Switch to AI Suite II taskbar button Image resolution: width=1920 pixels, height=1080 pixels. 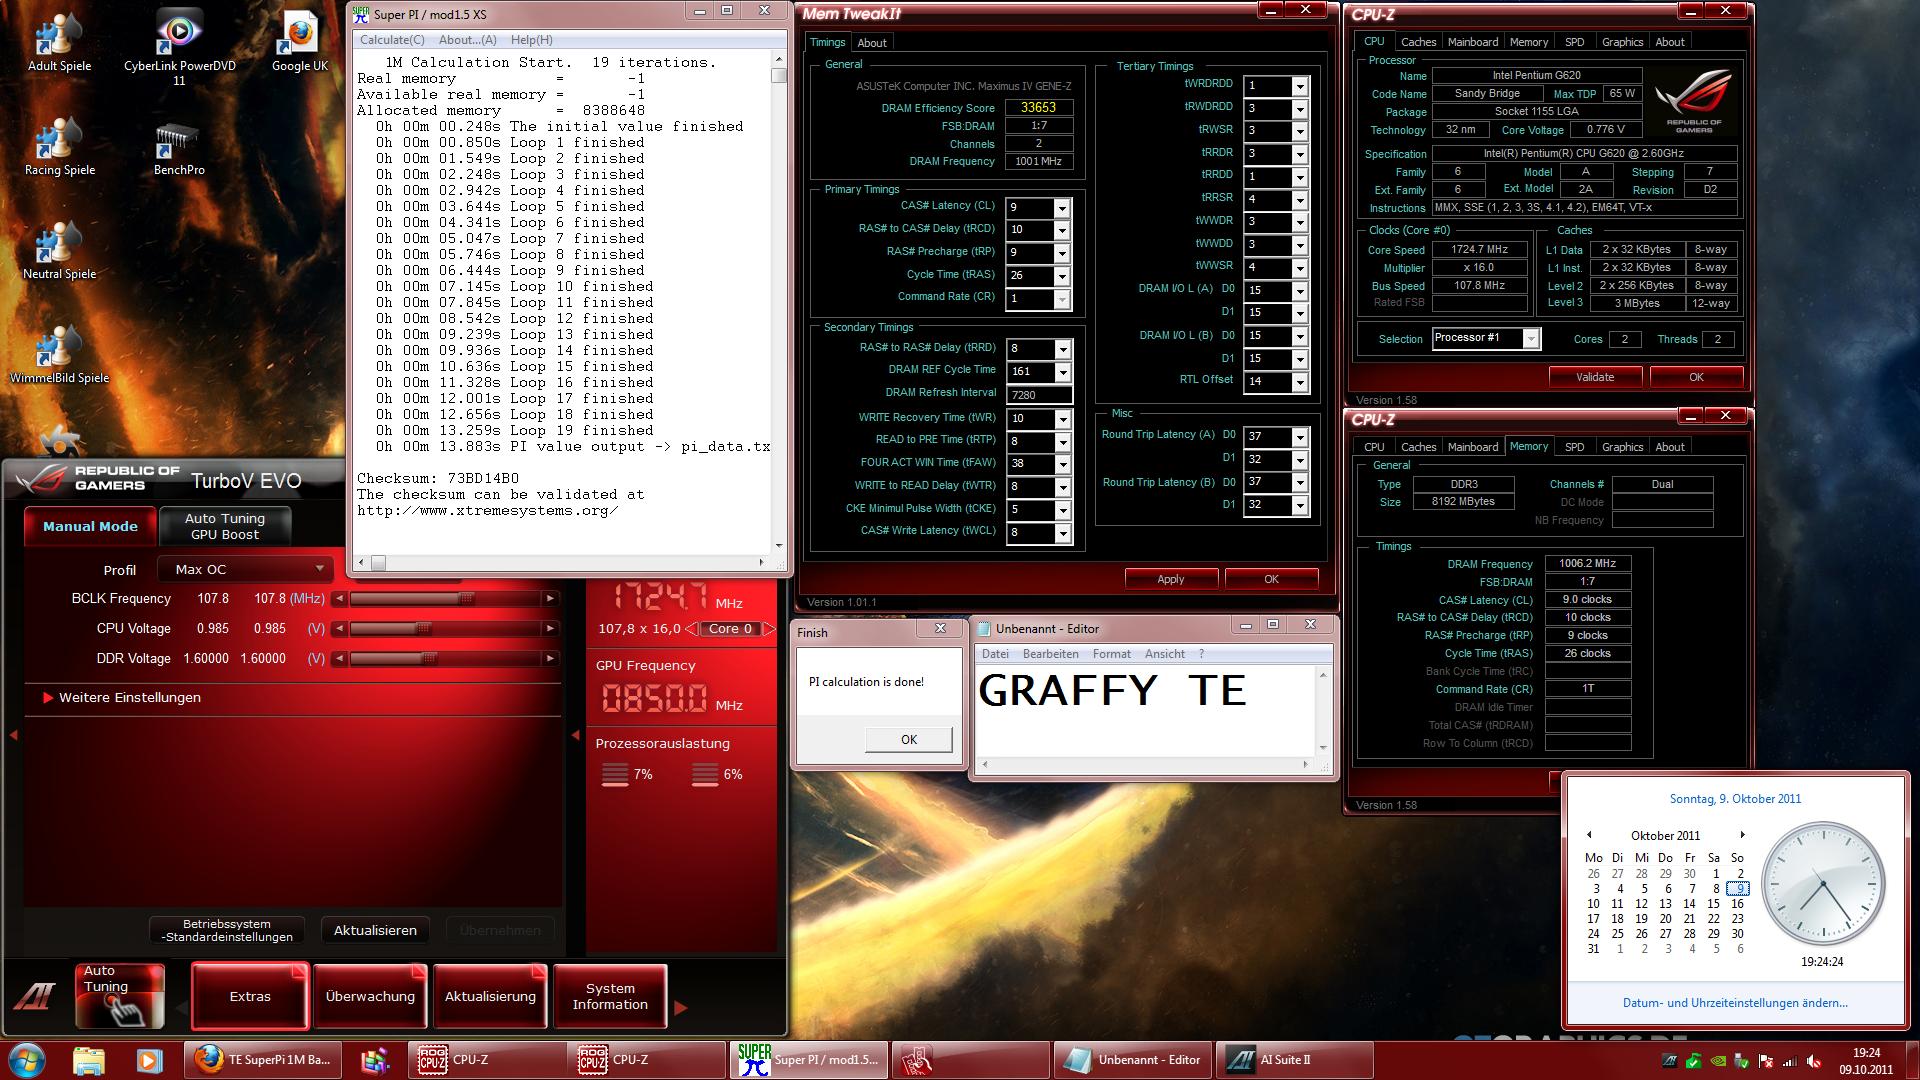pyautogui.click(x=1294, y=1060)
